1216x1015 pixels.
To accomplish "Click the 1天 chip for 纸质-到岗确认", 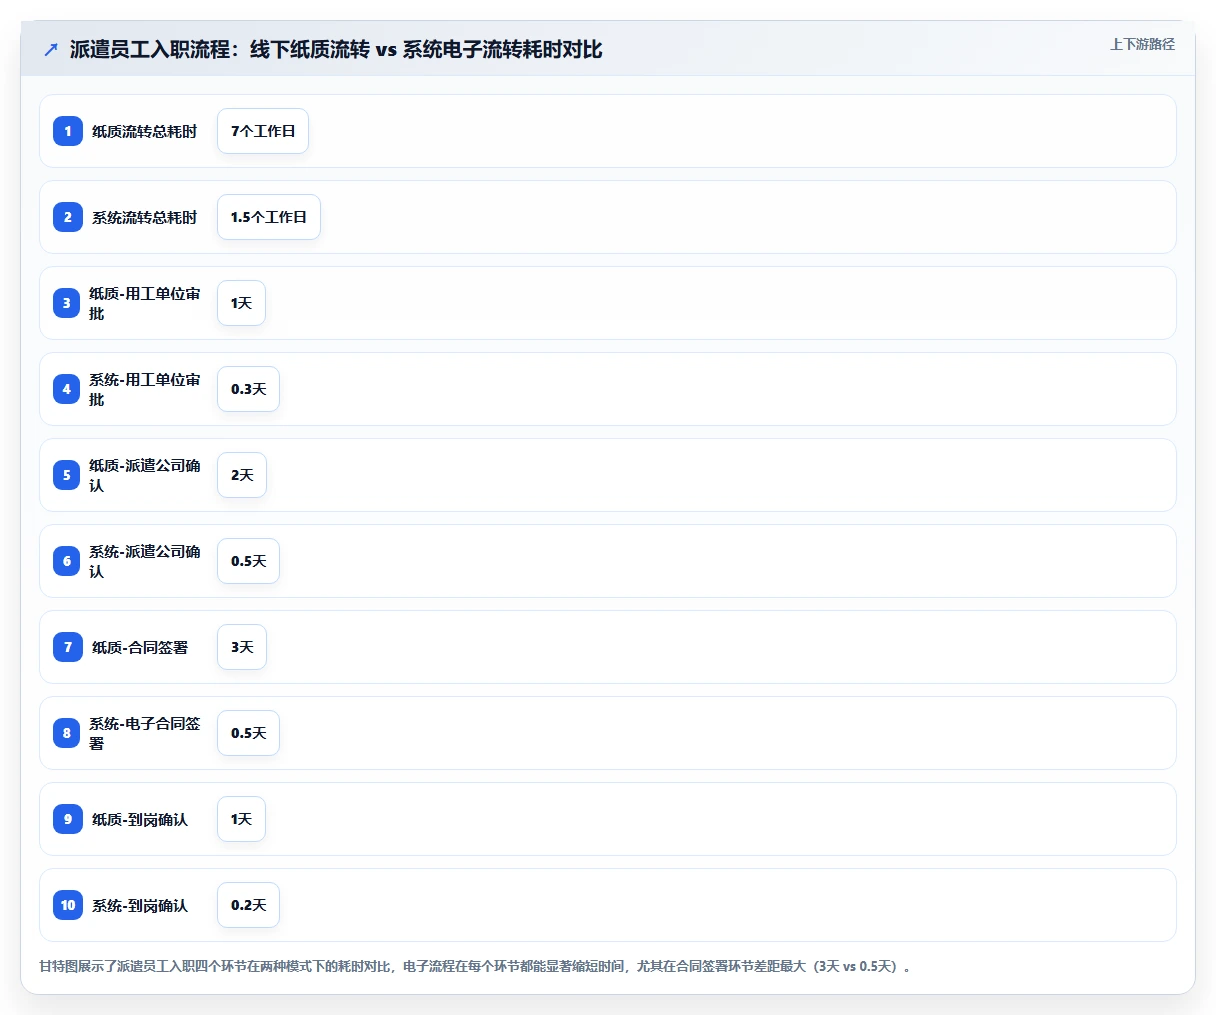I will tap(241, 819).
